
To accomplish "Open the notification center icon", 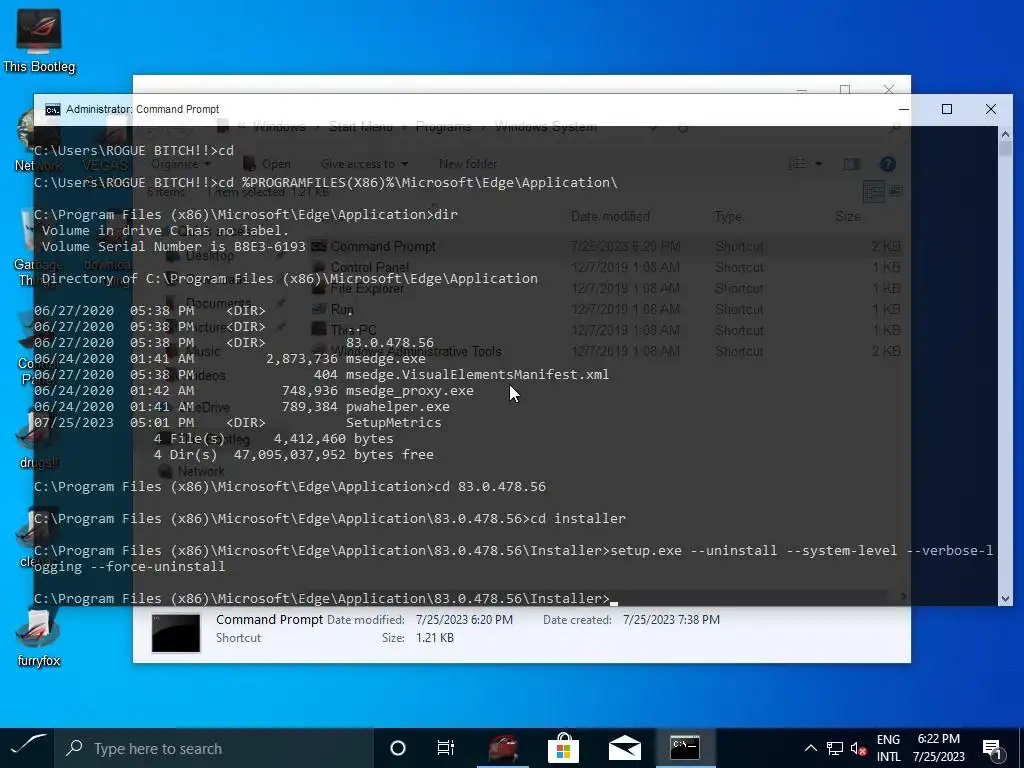I will [992, 749].
